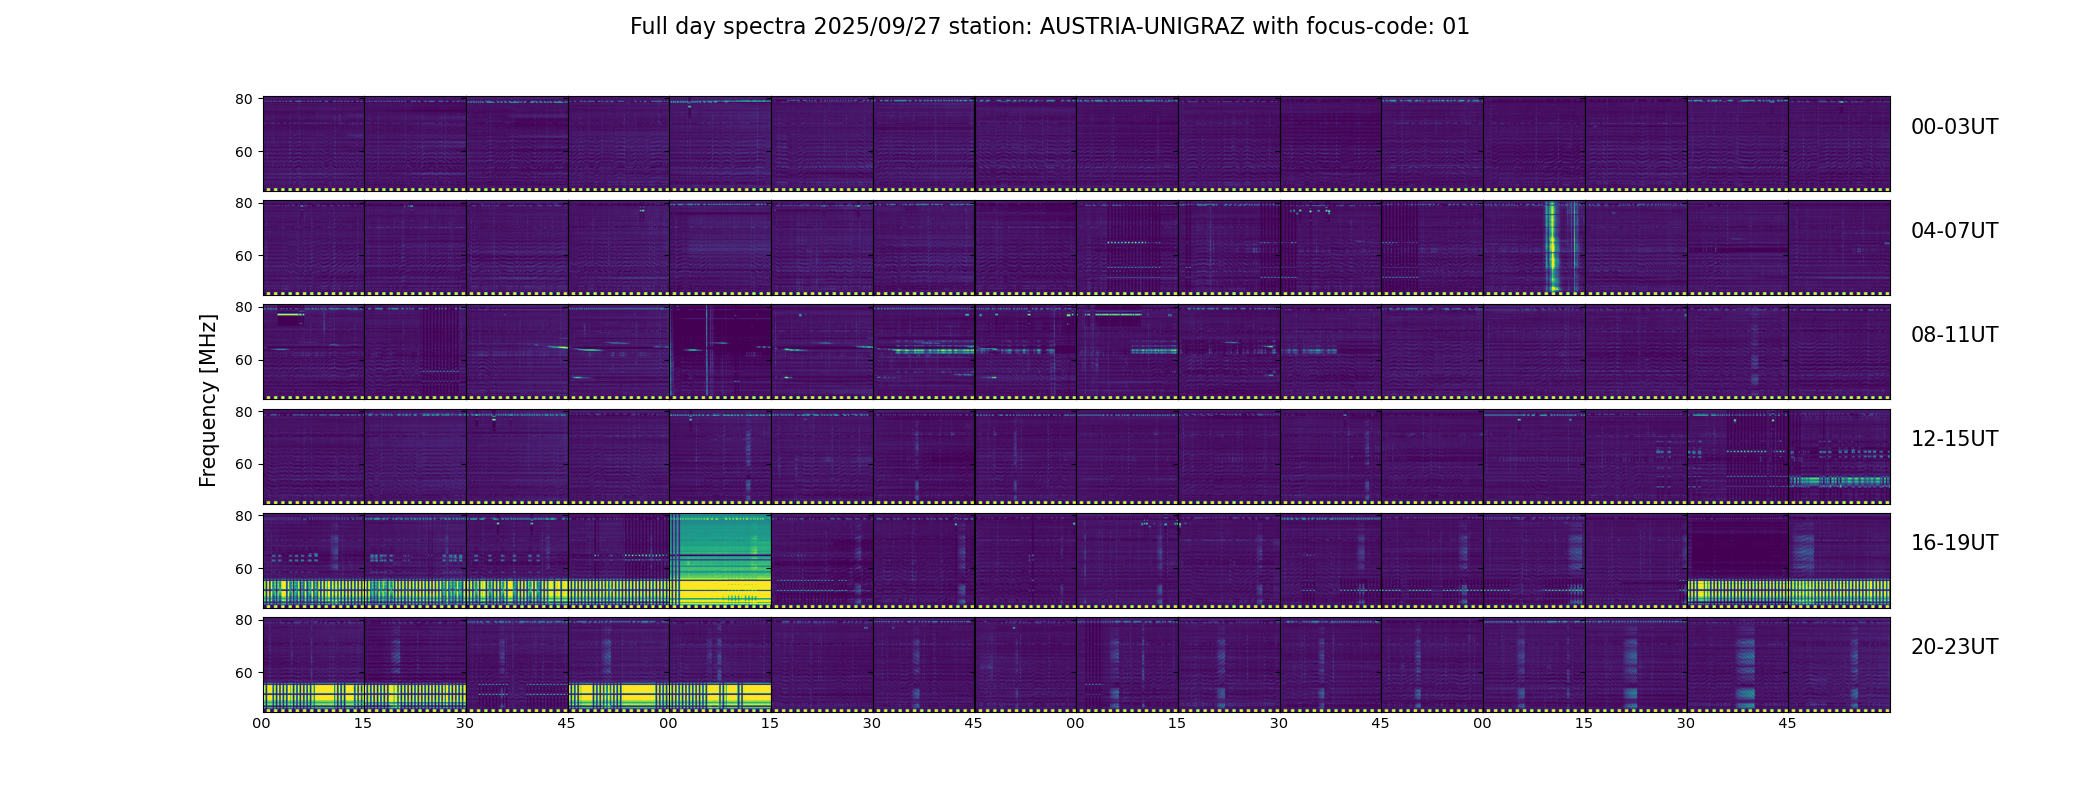2100x800 pixels.
Task: Select the '20-23UT' row label
Action: tap(1954, 647)
